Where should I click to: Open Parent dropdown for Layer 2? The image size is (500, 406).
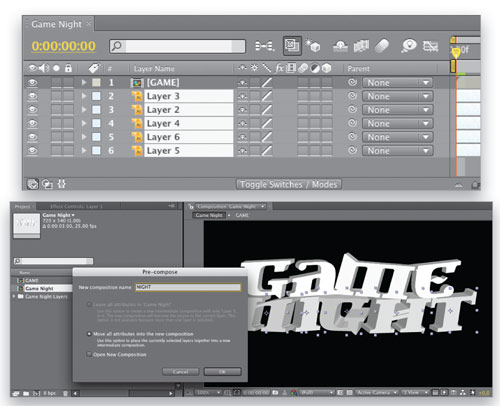[x=398, y=110]
